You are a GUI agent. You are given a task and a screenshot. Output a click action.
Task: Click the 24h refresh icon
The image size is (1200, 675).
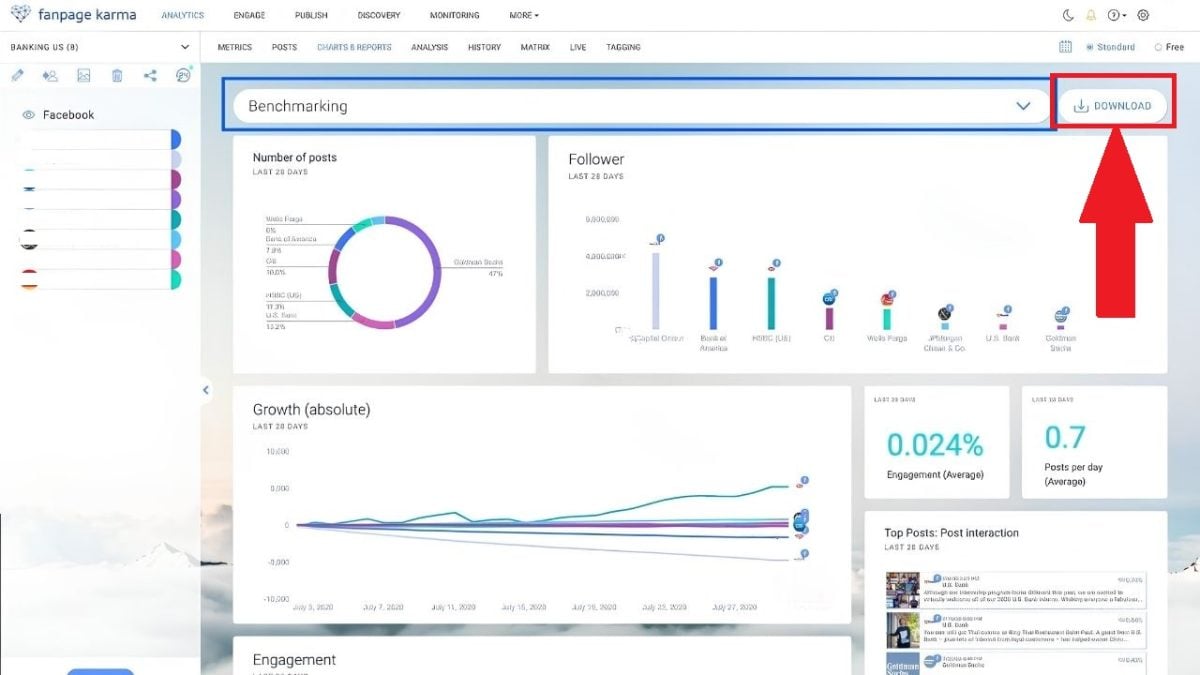183,75
